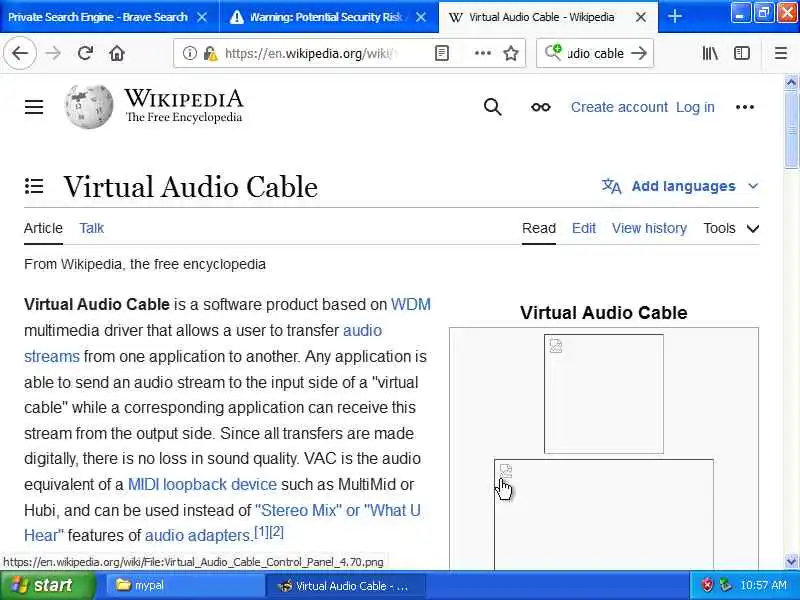Click the 10:57 AM clock

[x=763, y=585]
